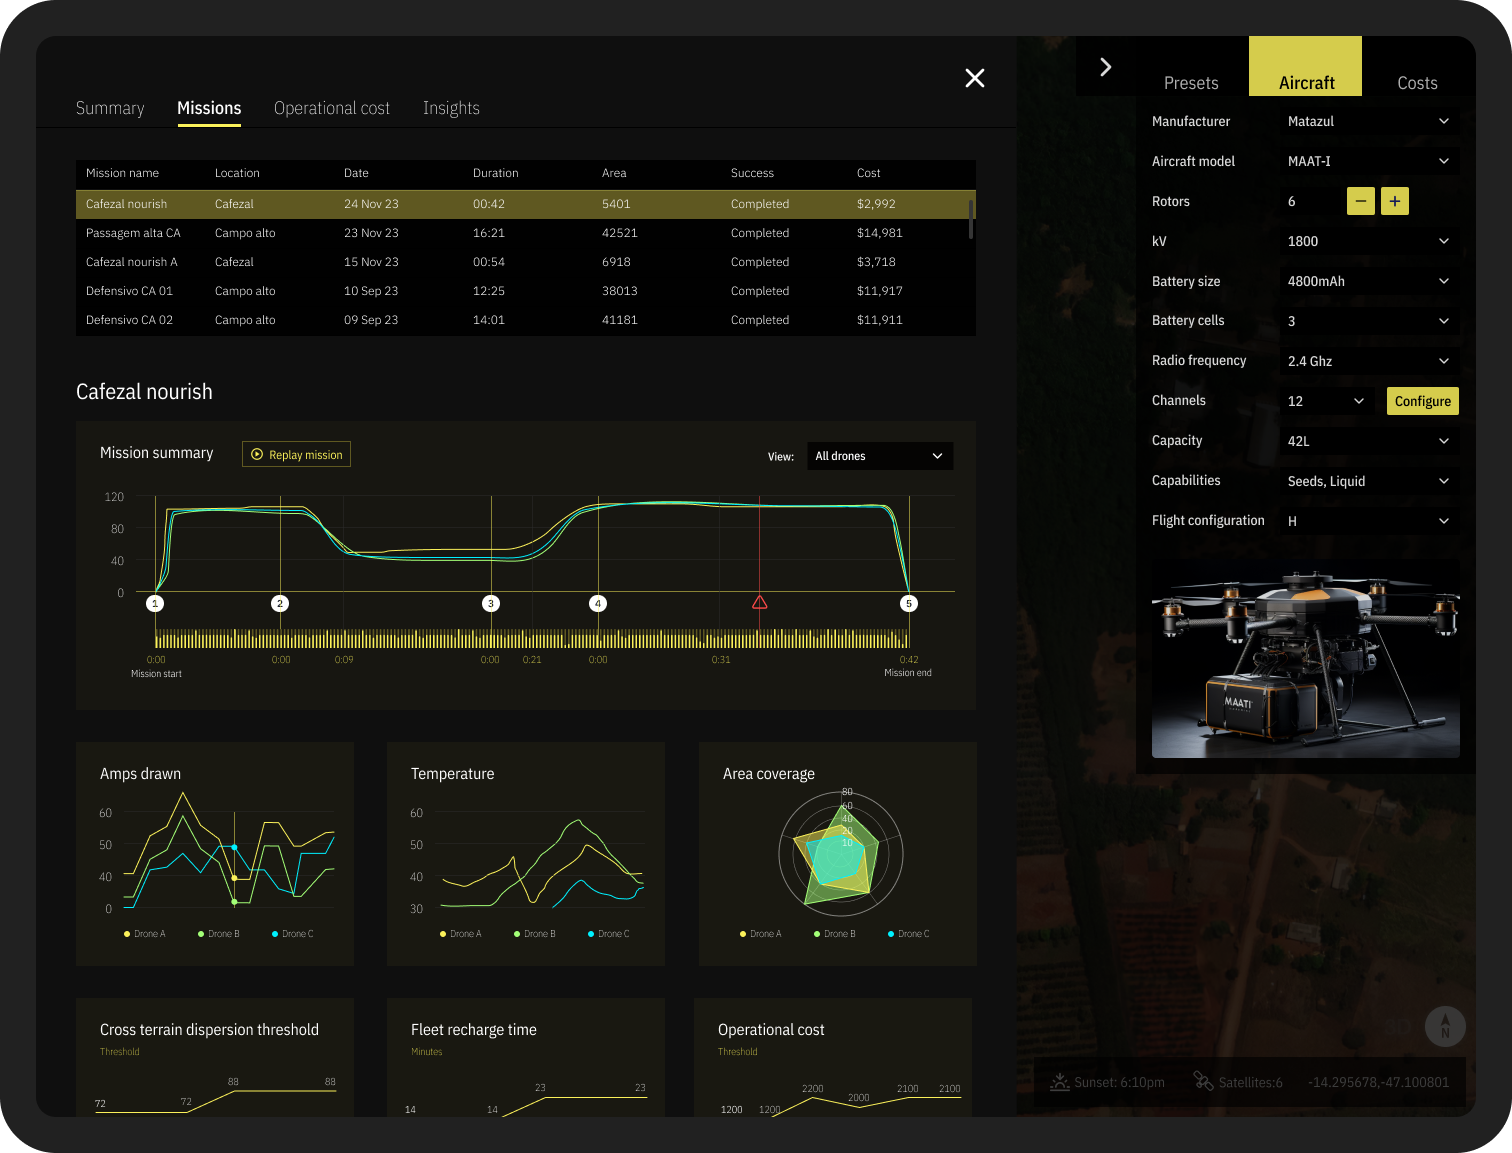Click the $14,981 cost cell
The height and width of the screenshot is (1153, 1512).
click(880, 233)
